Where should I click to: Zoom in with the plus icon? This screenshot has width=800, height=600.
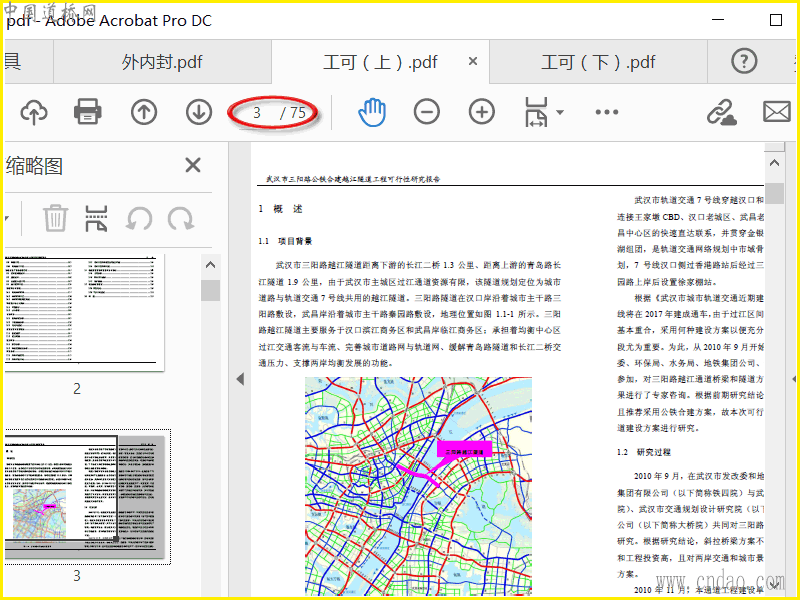pos(482,112)
